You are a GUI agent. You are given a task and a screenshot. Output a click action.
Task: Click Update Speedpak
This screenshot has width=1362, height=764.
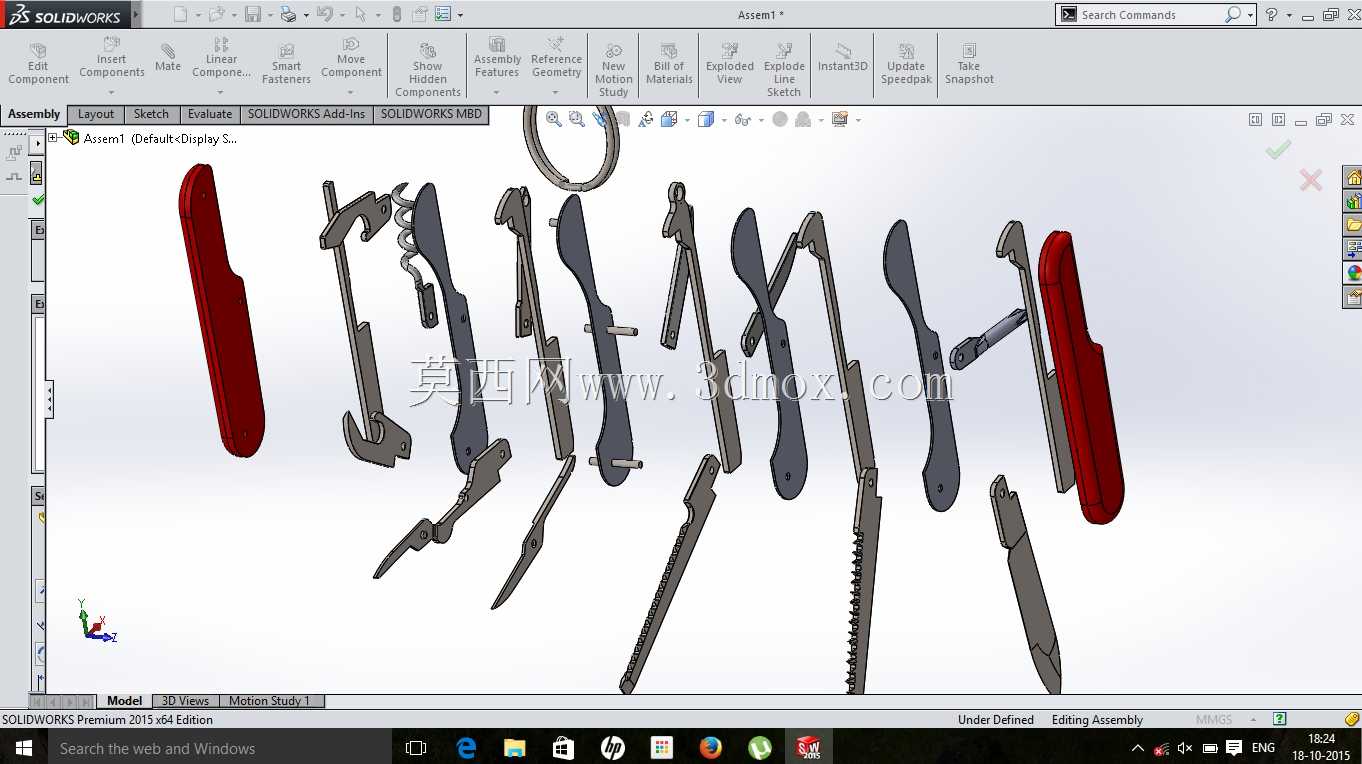[x=906, y=64]
